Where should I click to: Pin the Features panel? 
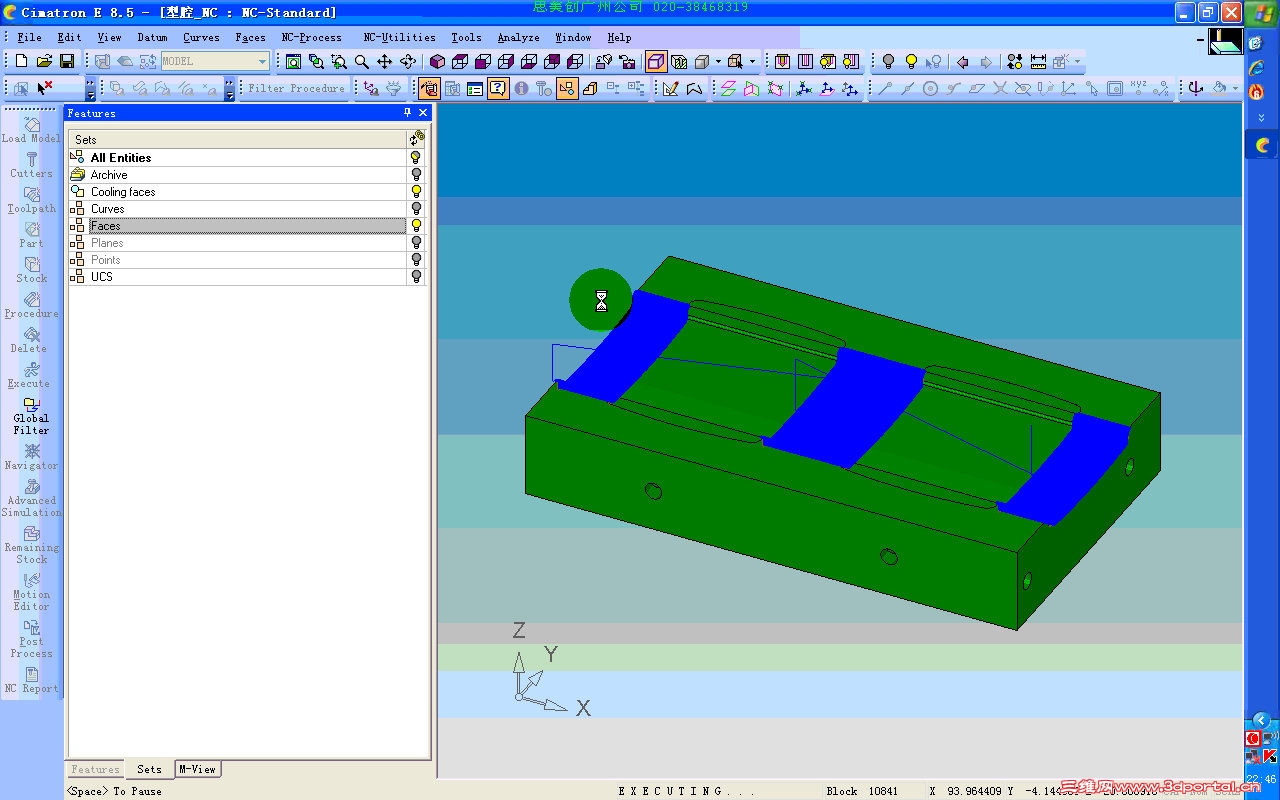click(407, 113)
